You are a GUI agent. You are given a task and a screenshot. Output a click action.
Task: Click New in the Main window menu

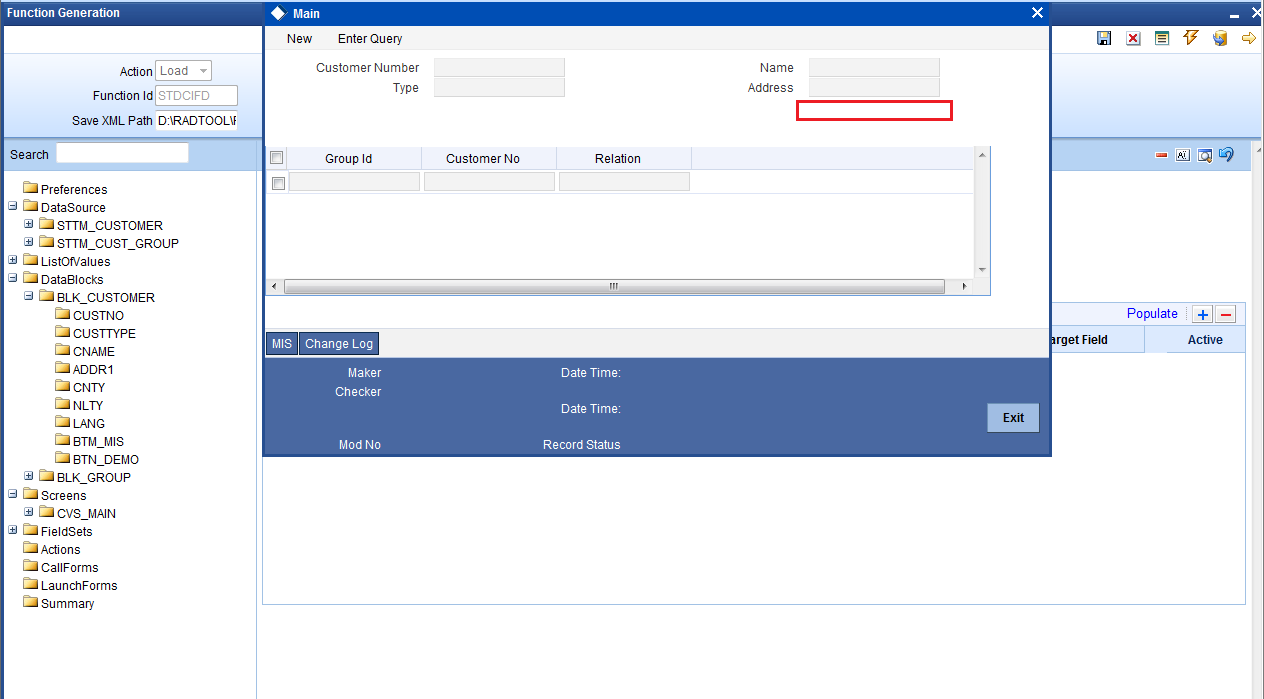tap(299, 39)
